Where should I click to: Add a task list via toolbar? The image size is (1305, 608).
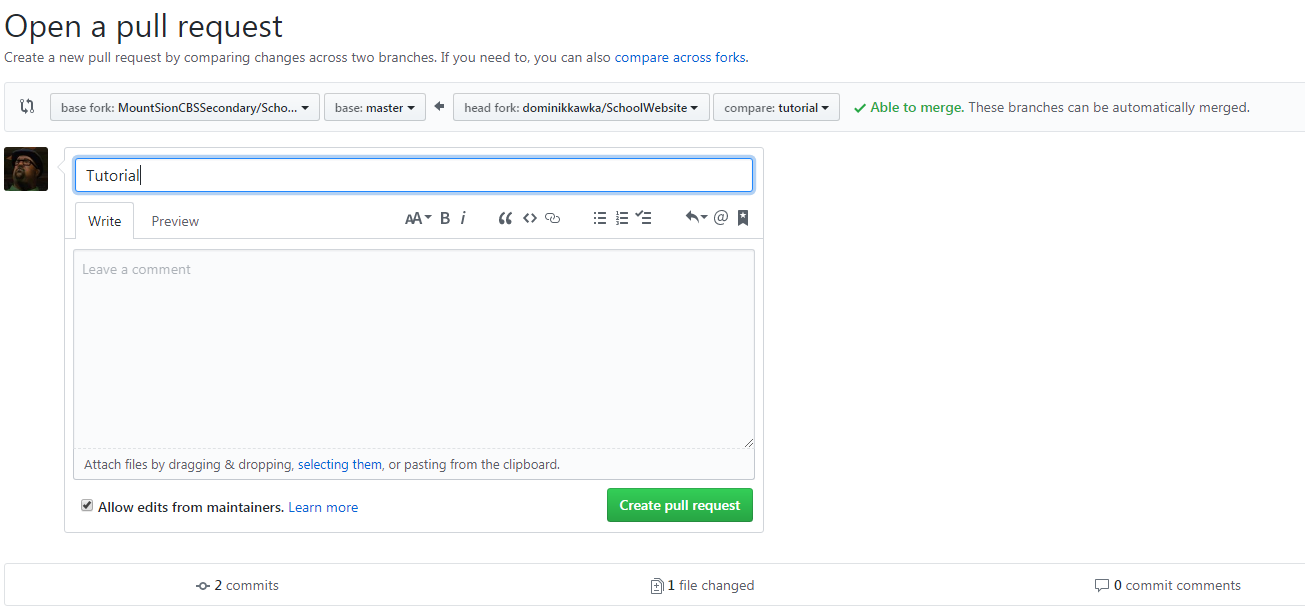tap(644, 218)
